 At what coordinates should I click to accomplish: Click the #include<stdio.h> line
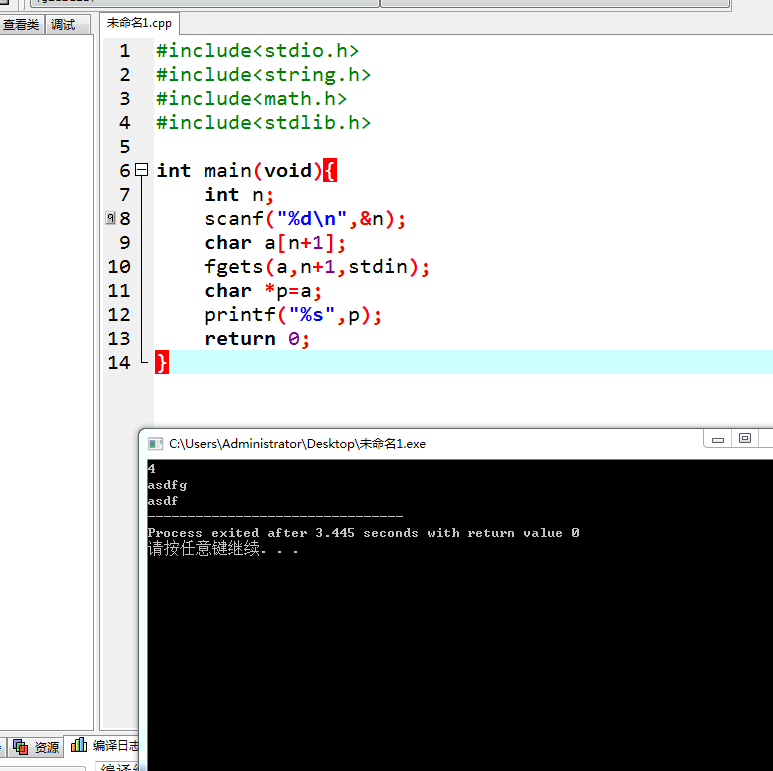(257, 51)
